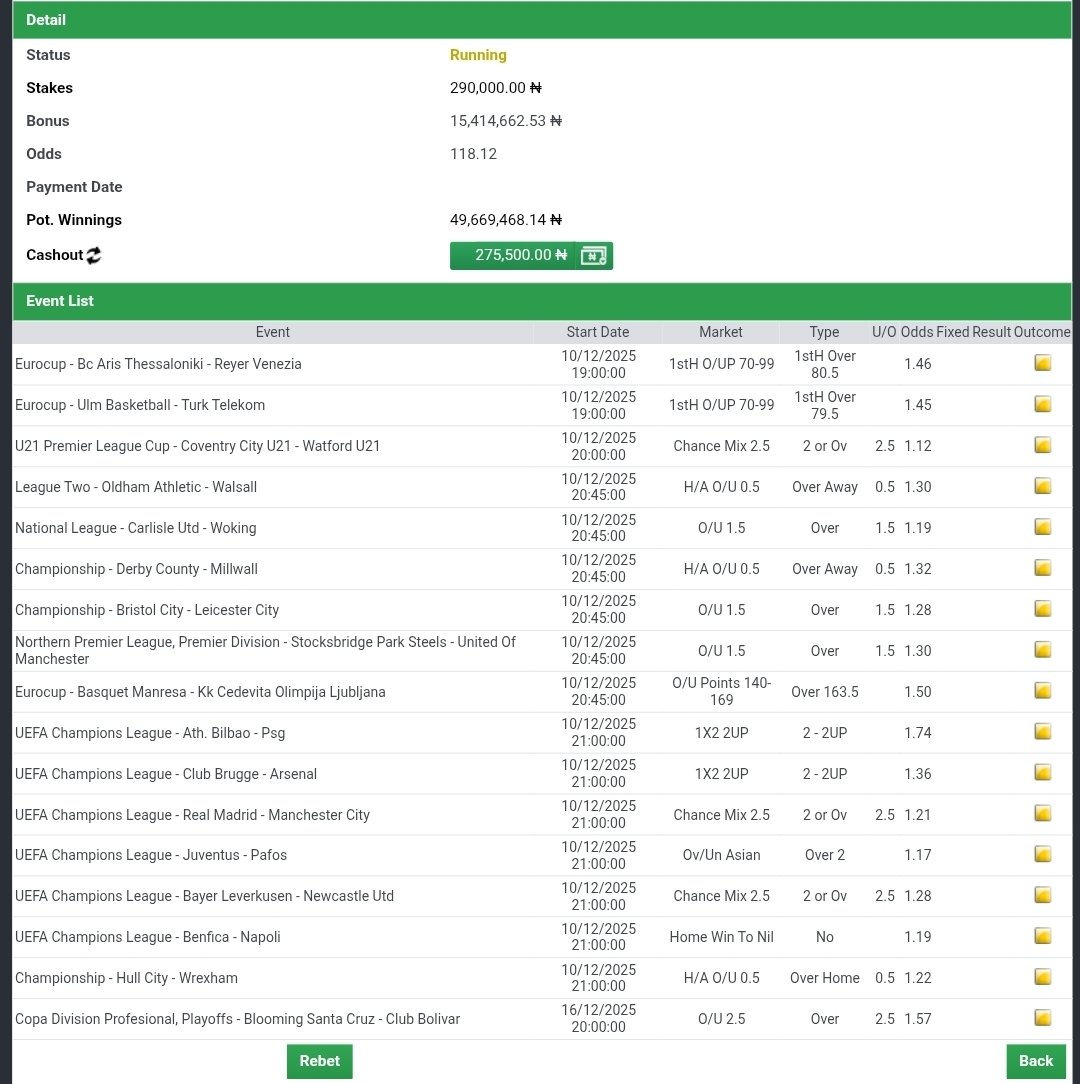Click outcome icon for Bristol City row
The height and width of the screenshot is (1084, 1080).
pos(1043,609)
